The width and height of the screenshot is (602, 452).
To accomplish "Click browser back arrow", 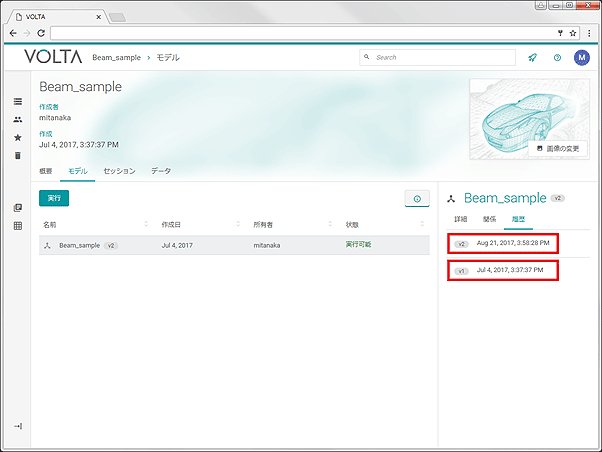I will click(x=13, y=33).
